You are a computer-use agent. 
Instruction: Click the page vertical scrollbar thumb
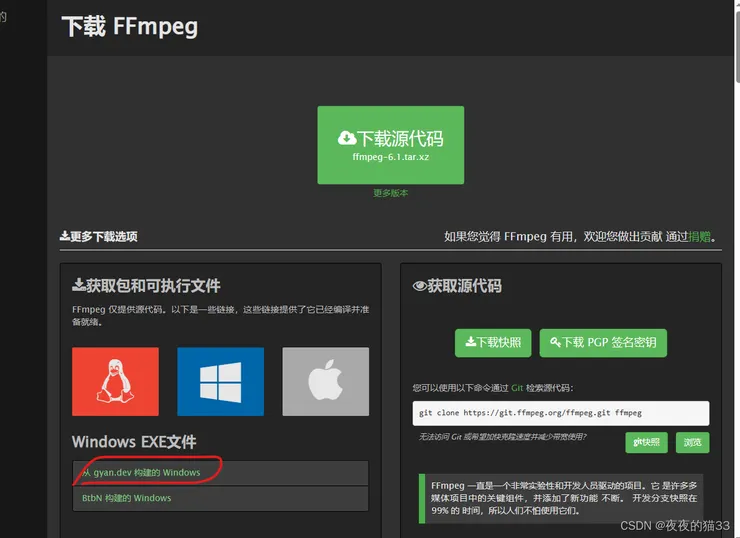pyautogui.click(x=737, y=47)
